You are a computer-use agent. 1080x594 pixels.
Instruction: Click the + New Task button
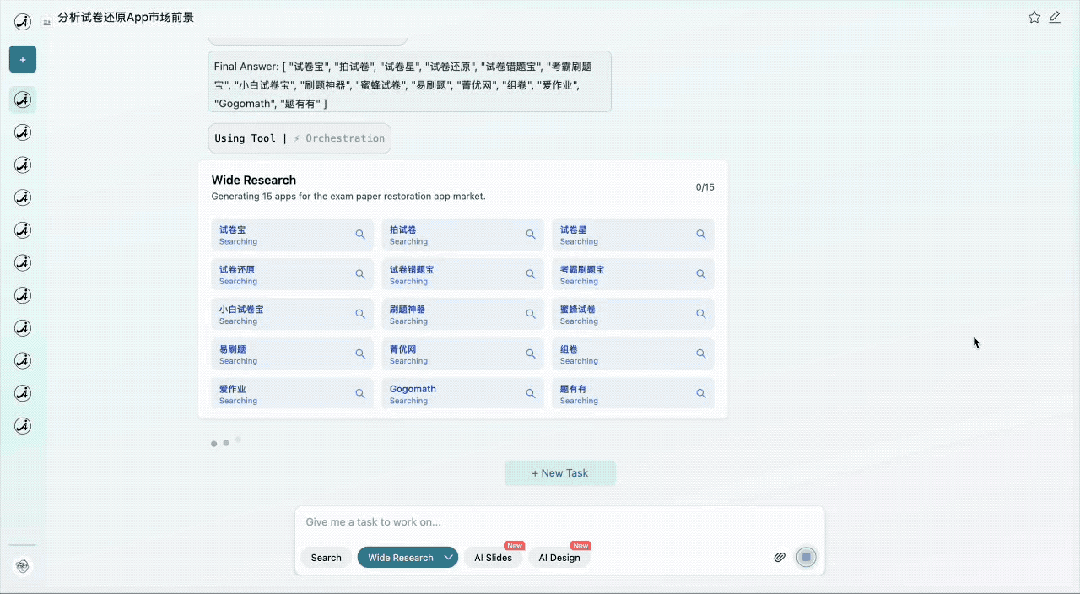pyautogui.click(x=560, y=473)
